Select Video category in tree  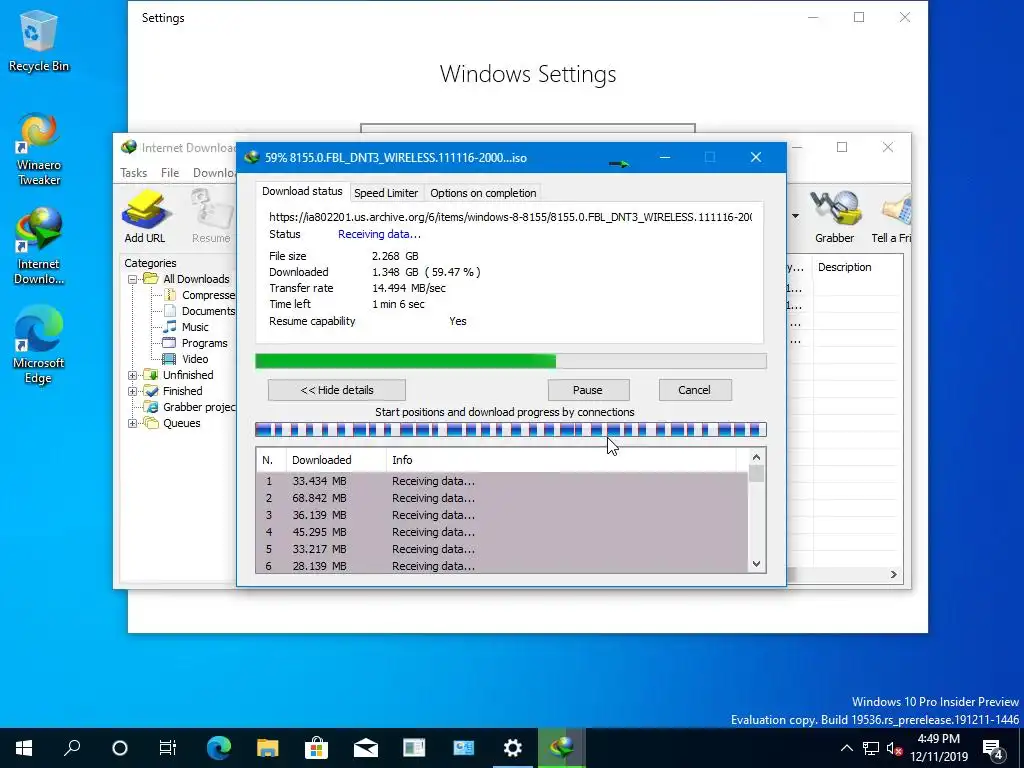185,359
